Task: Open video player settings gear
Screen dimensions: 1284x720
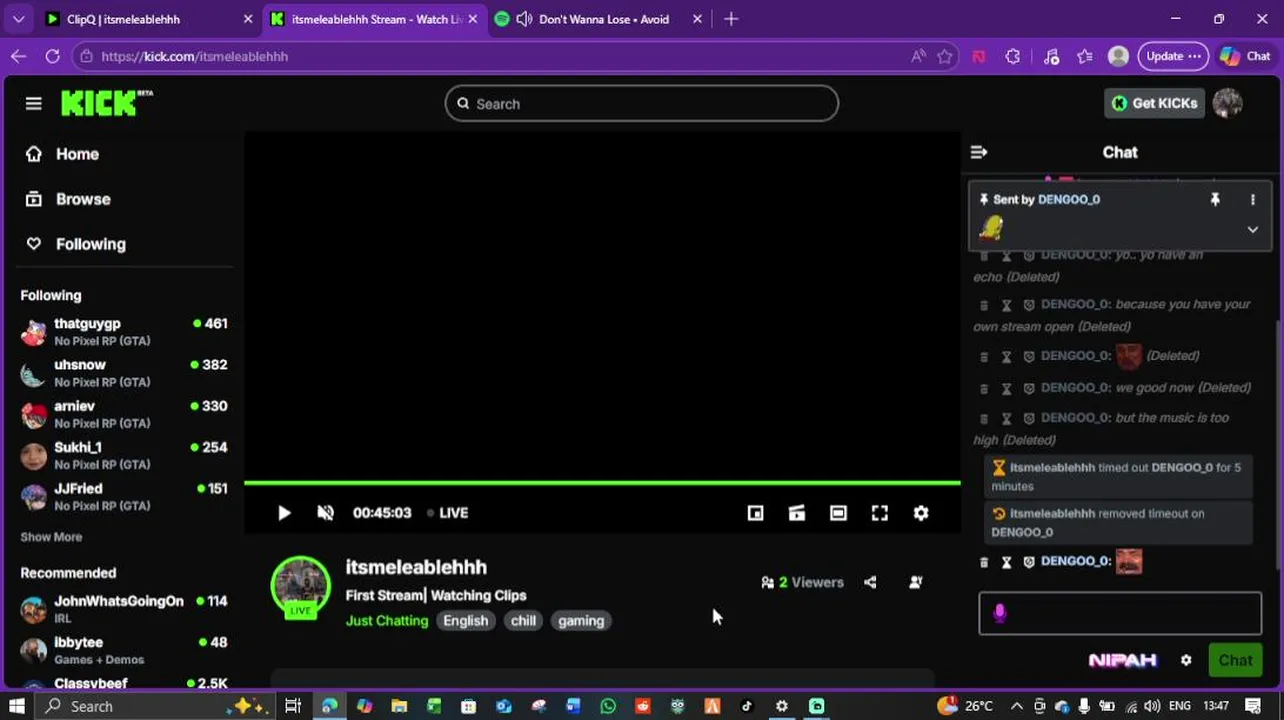Action: pyautogui.click(x=921, y=513)
